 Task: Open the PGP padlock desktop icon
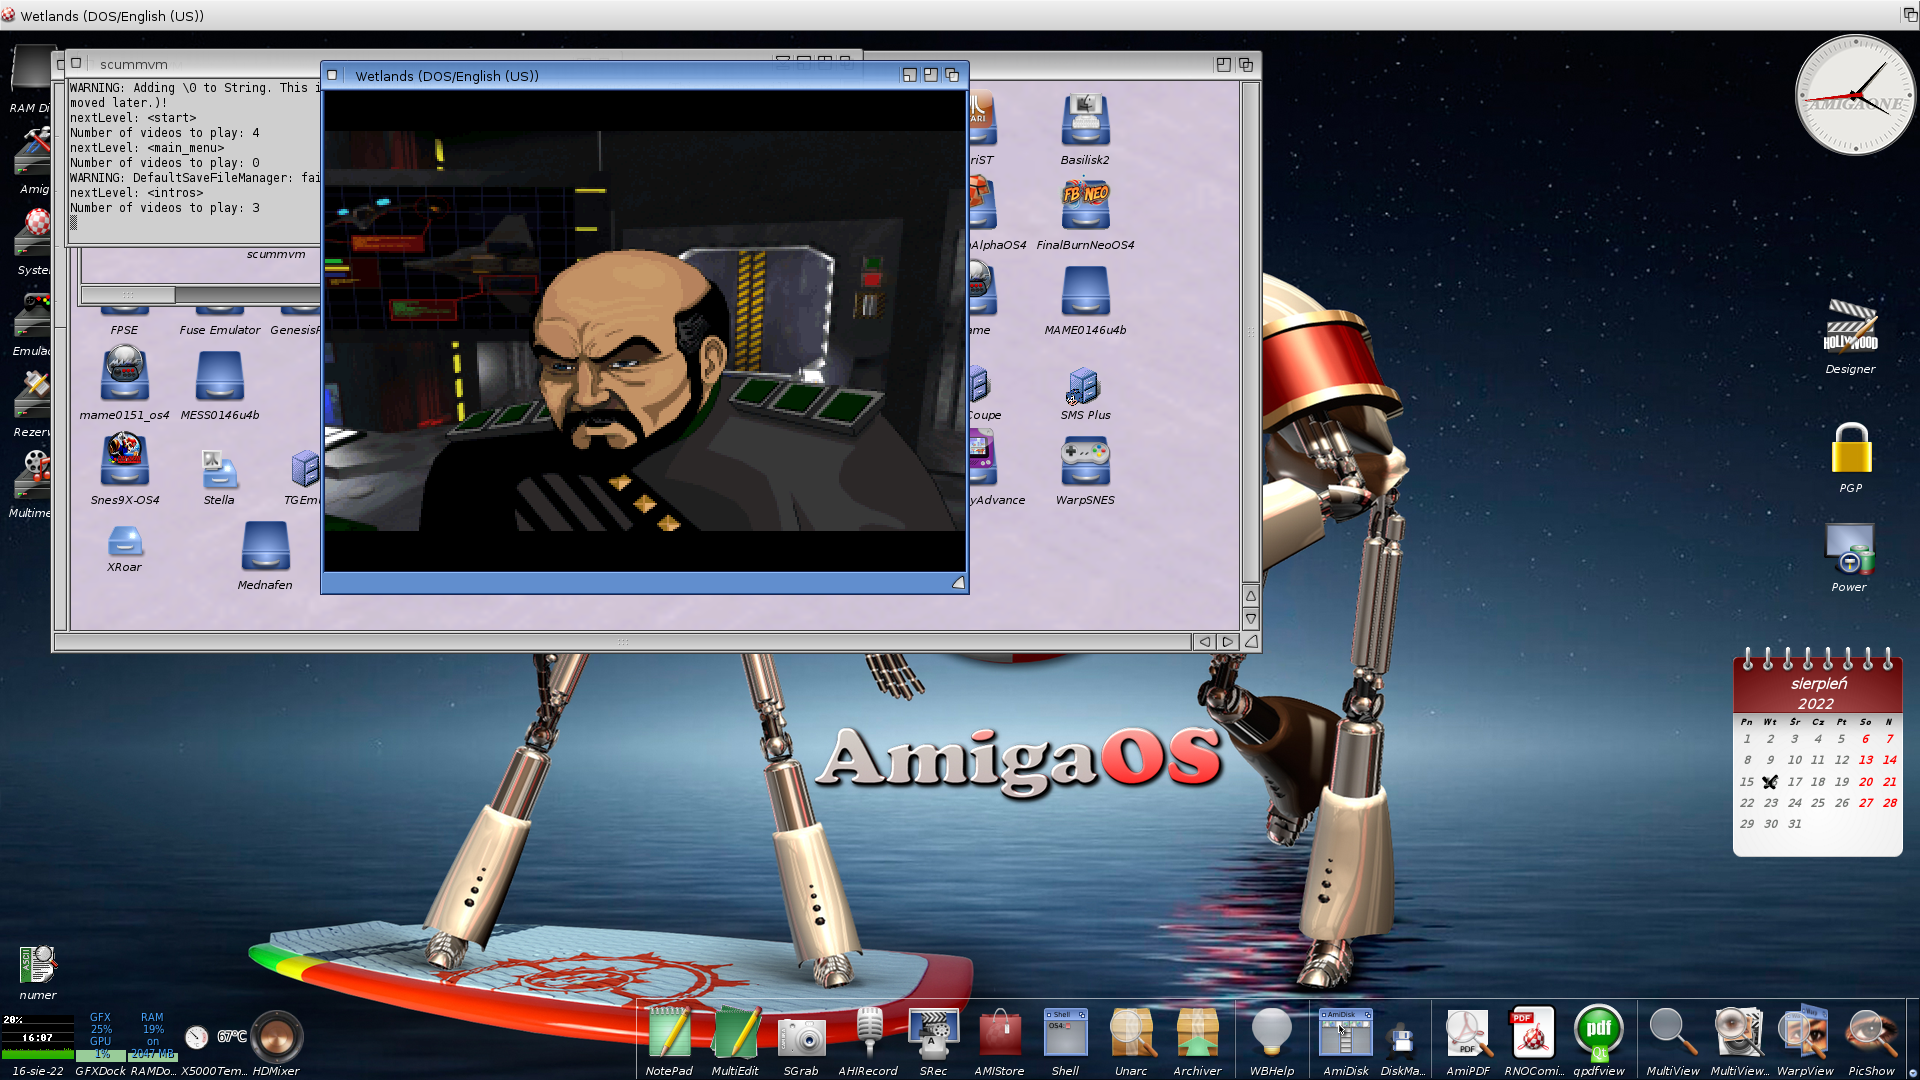(x=1850, y=448)
